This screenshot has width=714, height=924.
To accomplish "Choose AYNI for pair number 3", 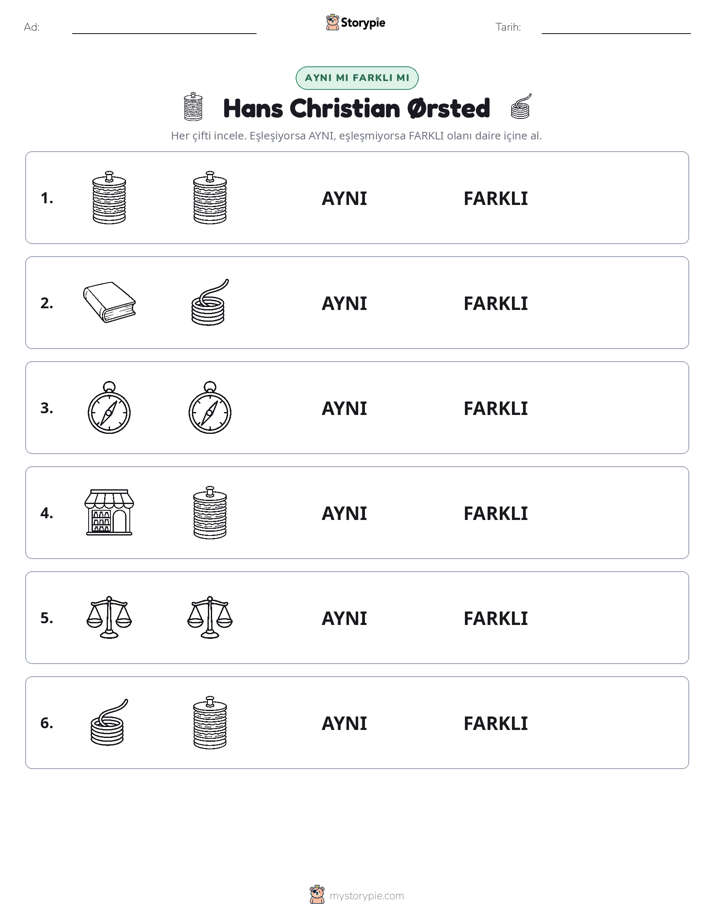I will [x=344, y=408].
